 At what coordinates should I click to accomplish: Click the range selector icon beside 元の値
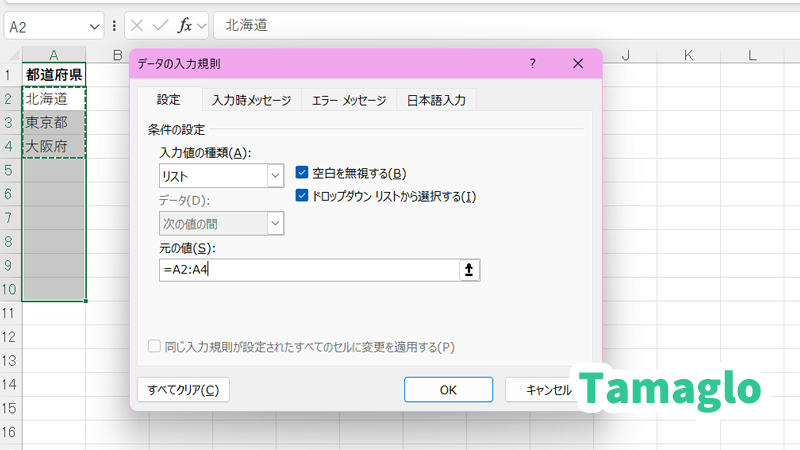pyautogui.click(x=468, y=270)
